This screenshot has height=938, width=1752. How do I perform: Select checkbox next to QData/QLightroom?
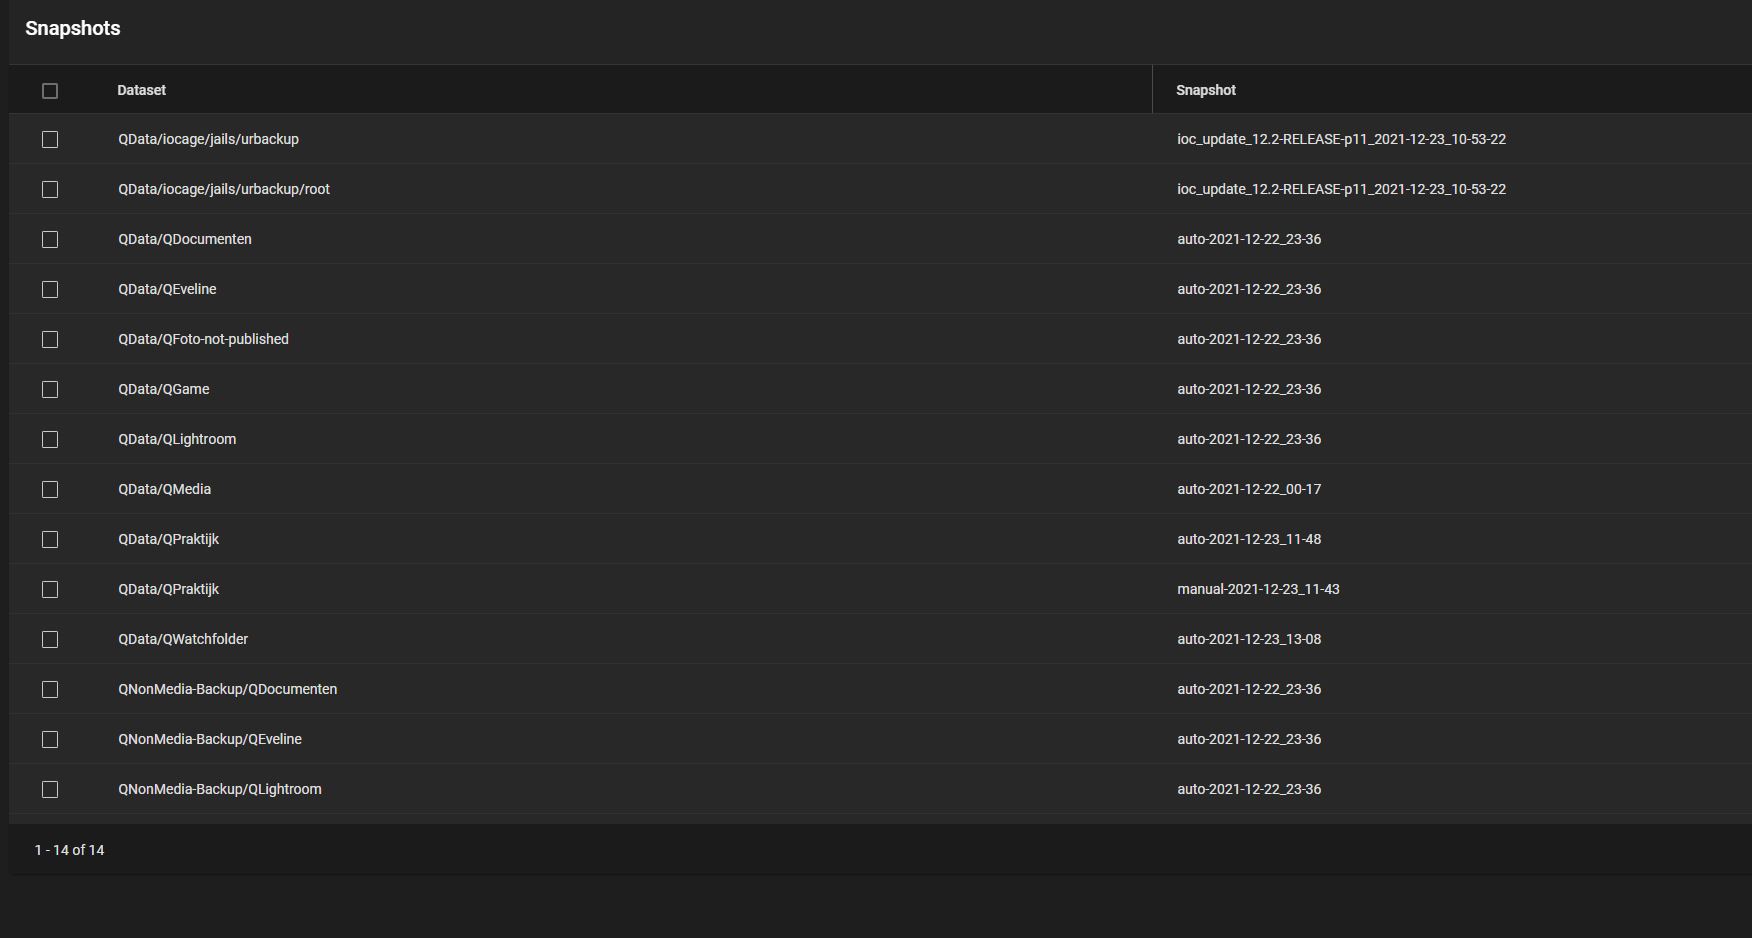50,439
